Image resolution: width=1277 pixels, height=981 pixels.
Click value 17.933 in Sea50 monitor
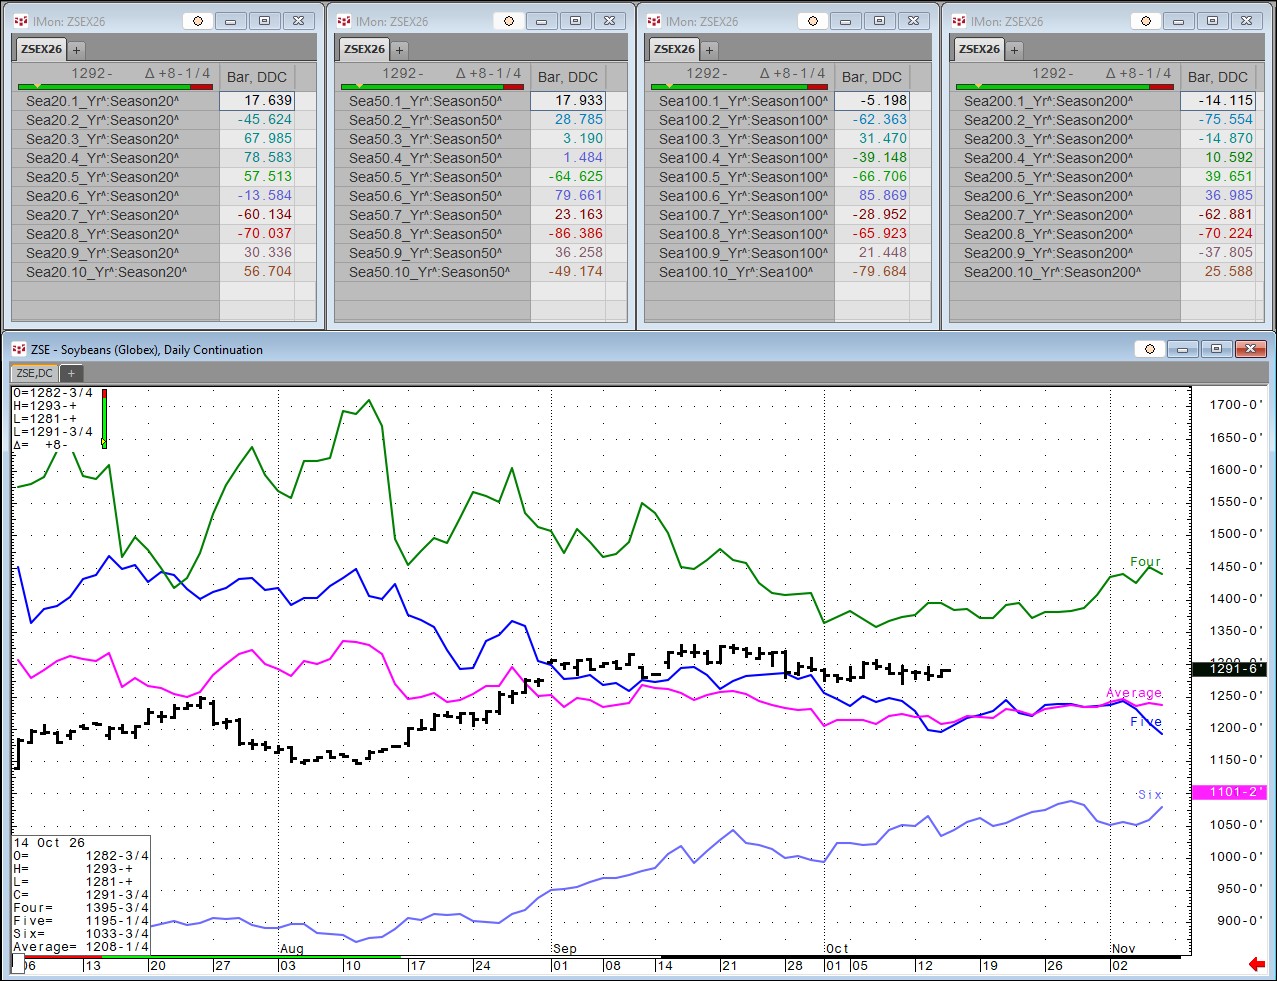coord(568,101)
